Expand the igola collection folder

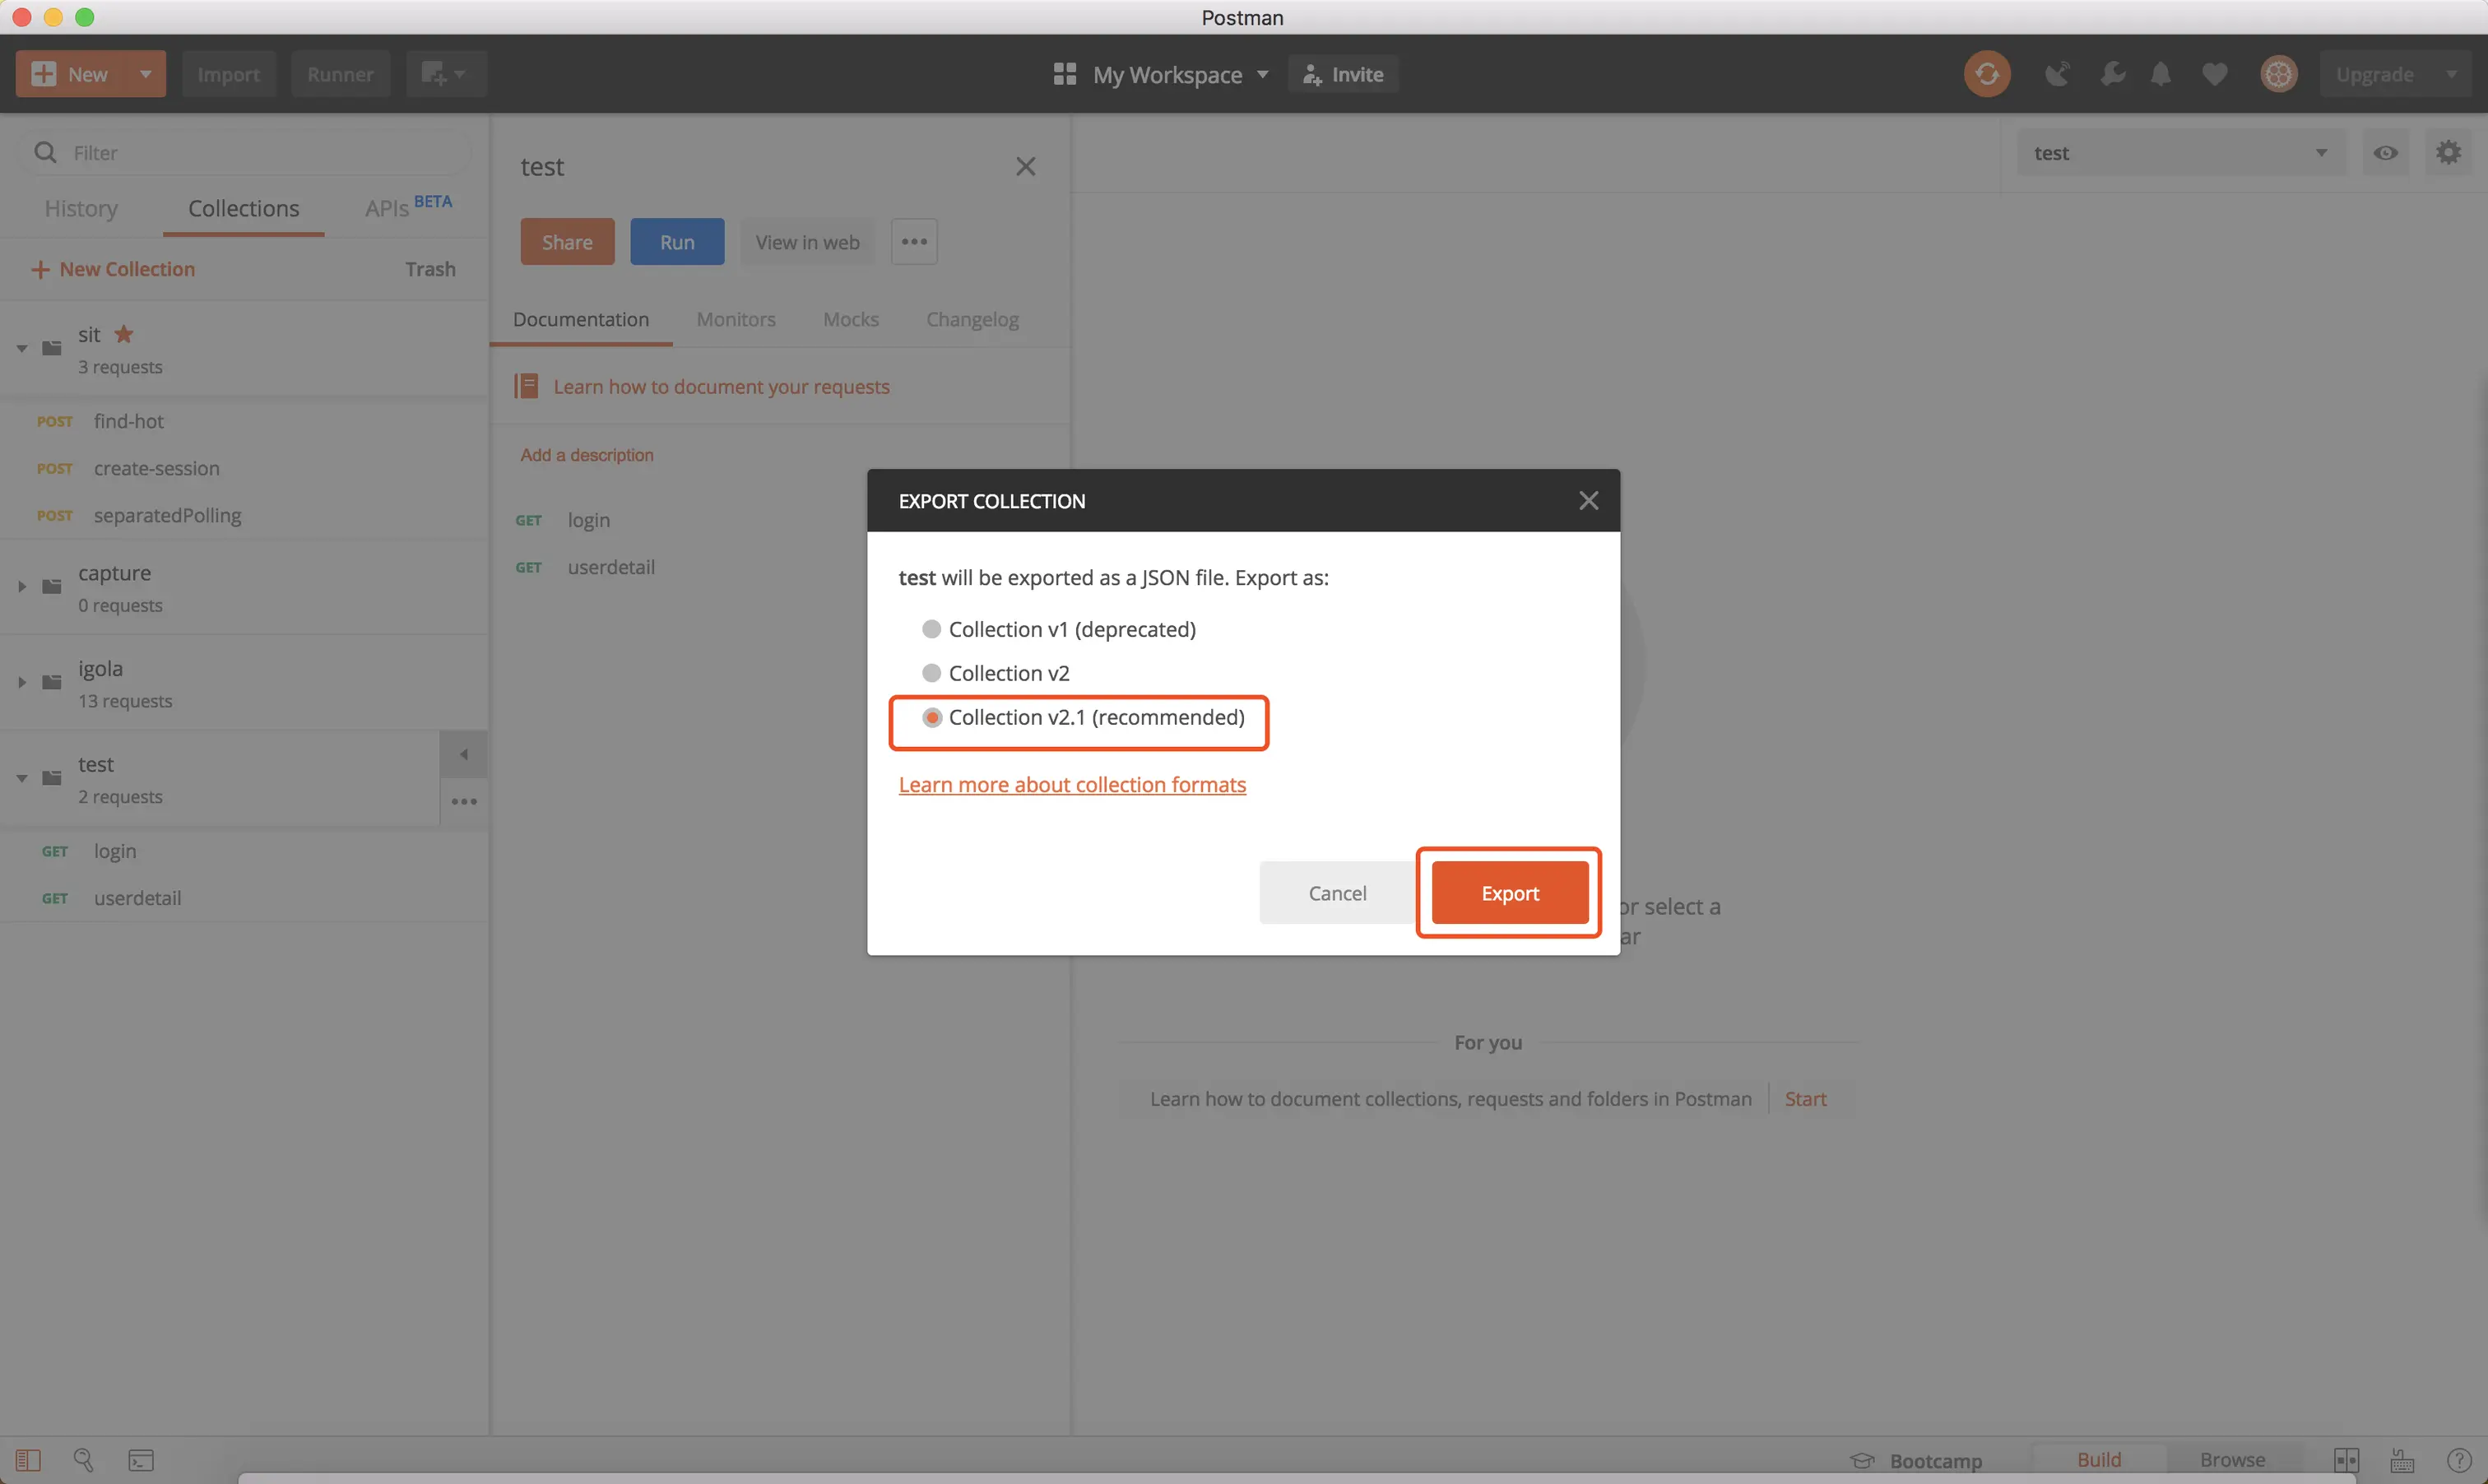[x=22, y=683]
